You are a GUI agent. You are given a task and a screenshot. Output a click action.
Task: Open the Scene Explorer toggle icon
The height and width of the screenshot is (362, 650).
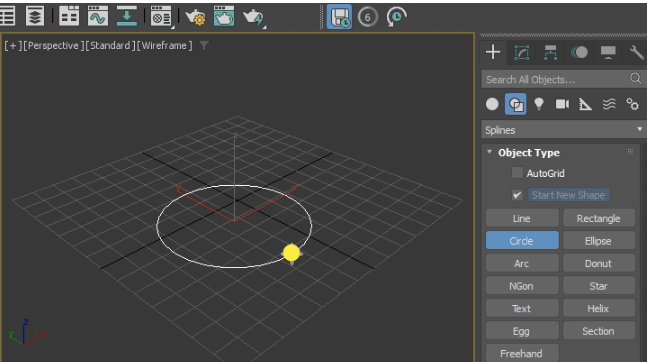[7, 17]
